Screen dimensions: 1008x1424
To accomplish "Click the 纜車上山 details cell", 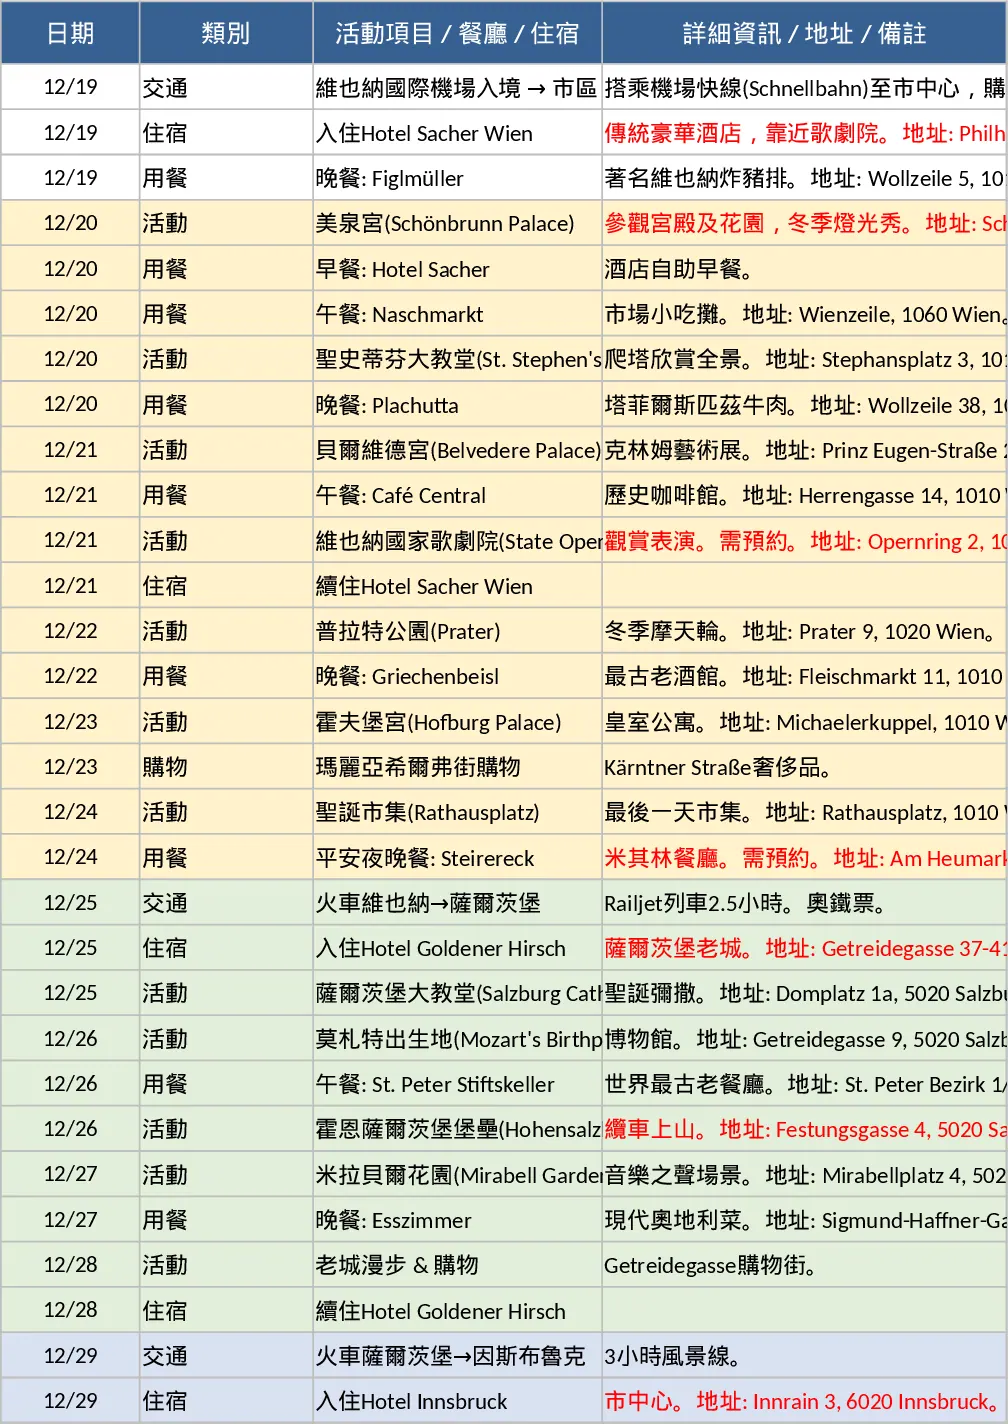I will pos(805,1129).
